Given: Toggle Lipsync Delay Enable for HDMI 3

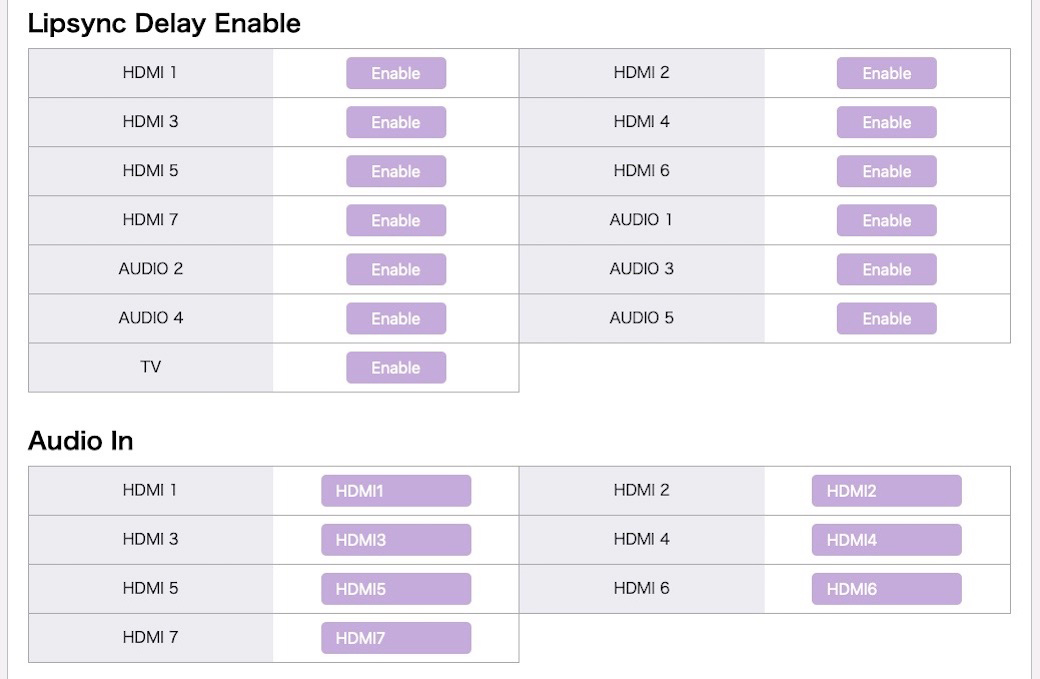Looking at the screenshot, I should point(396,122).
